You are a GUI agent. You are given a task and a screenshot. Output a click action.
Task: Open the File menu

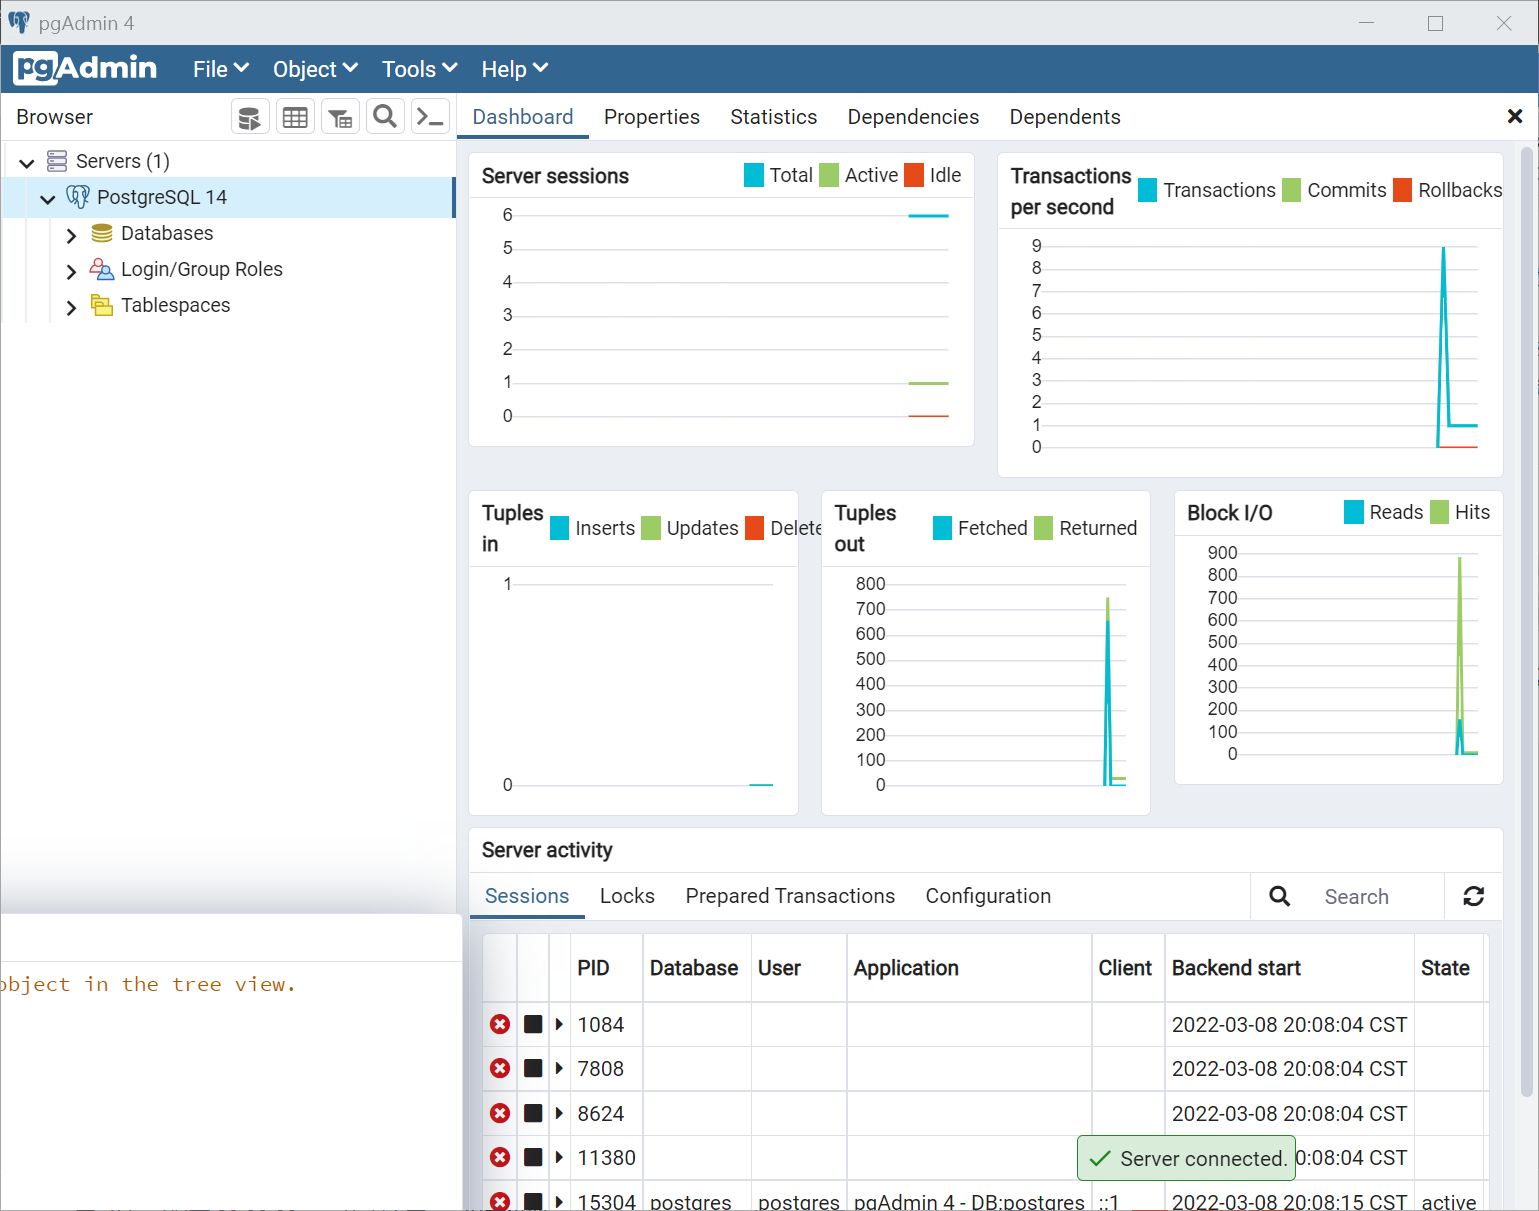[221, 69]
